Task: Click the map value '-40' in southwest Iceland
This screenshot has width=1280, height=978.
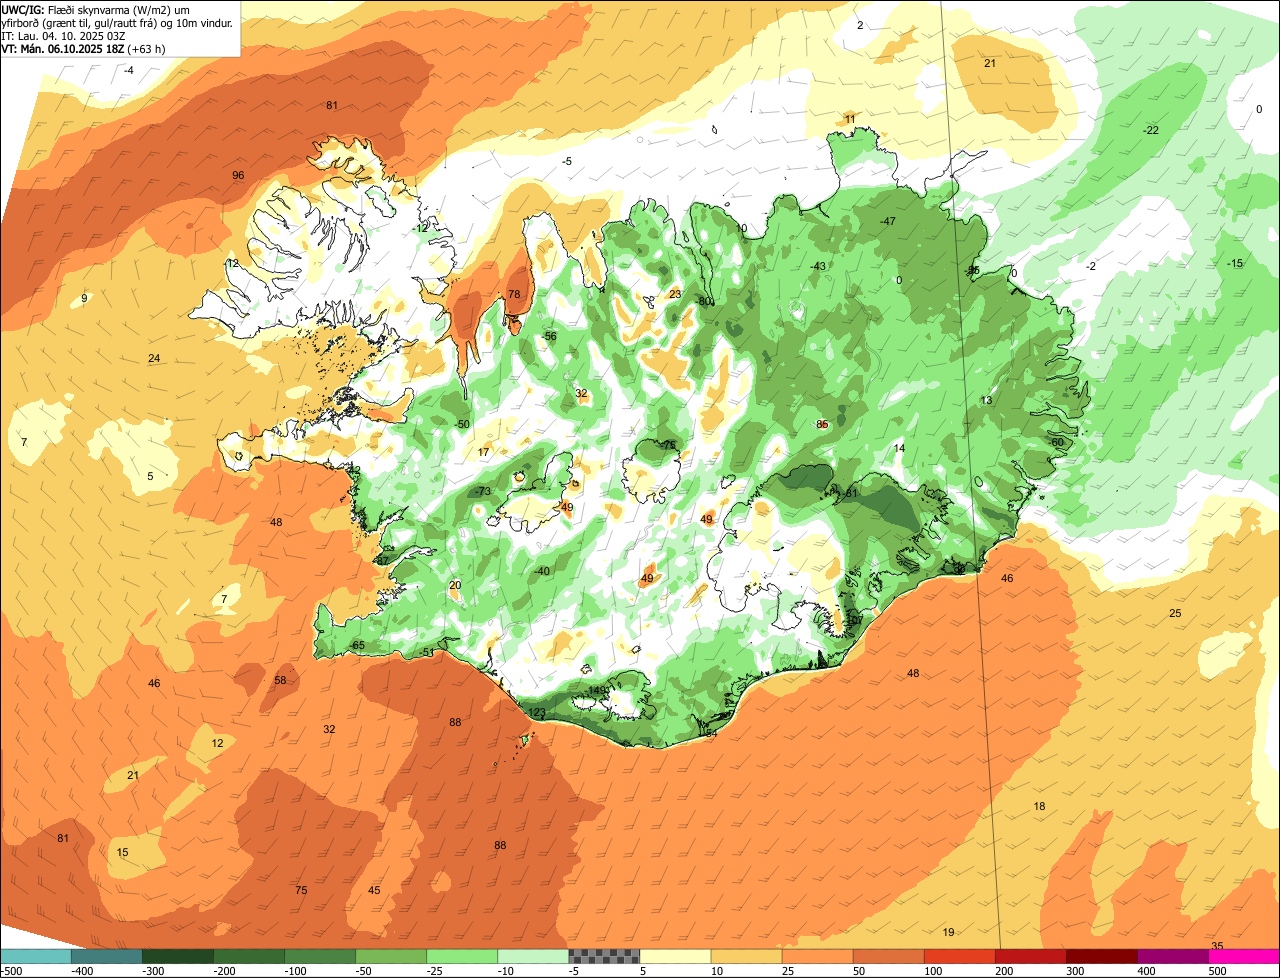Action: click(542, 571)
